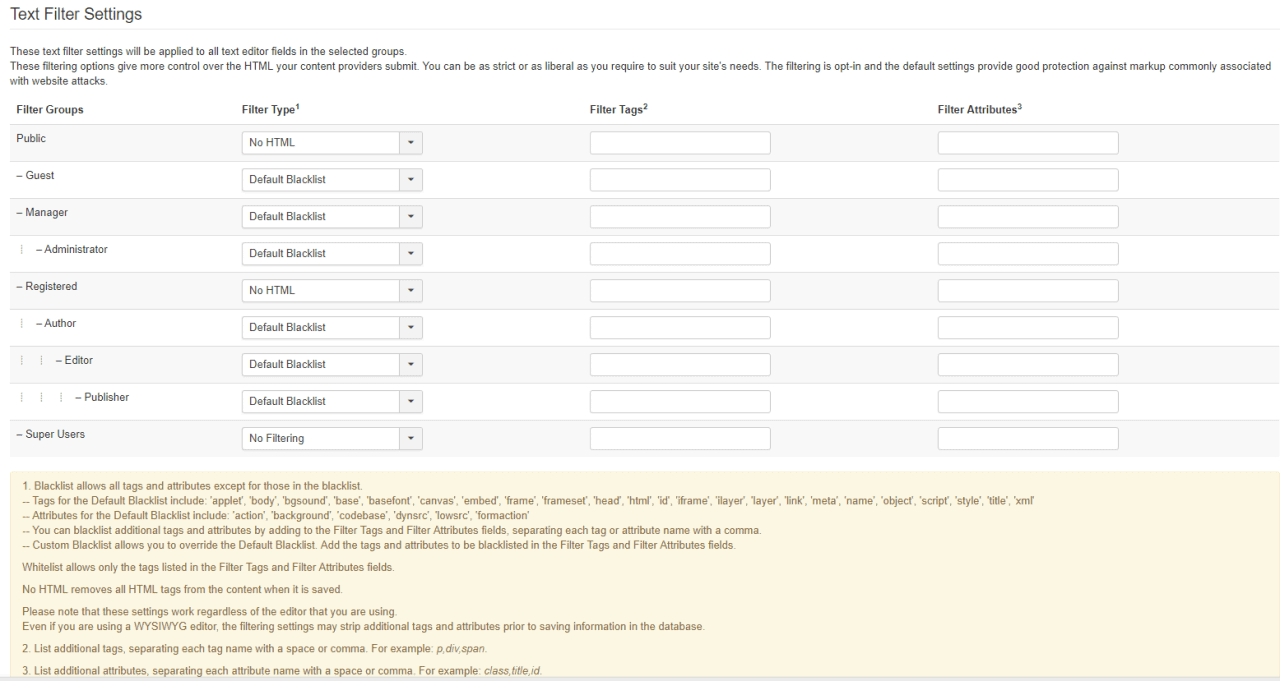Open the Public filter type dropdown
The image size is (1280, 681).
coord(332,143)
